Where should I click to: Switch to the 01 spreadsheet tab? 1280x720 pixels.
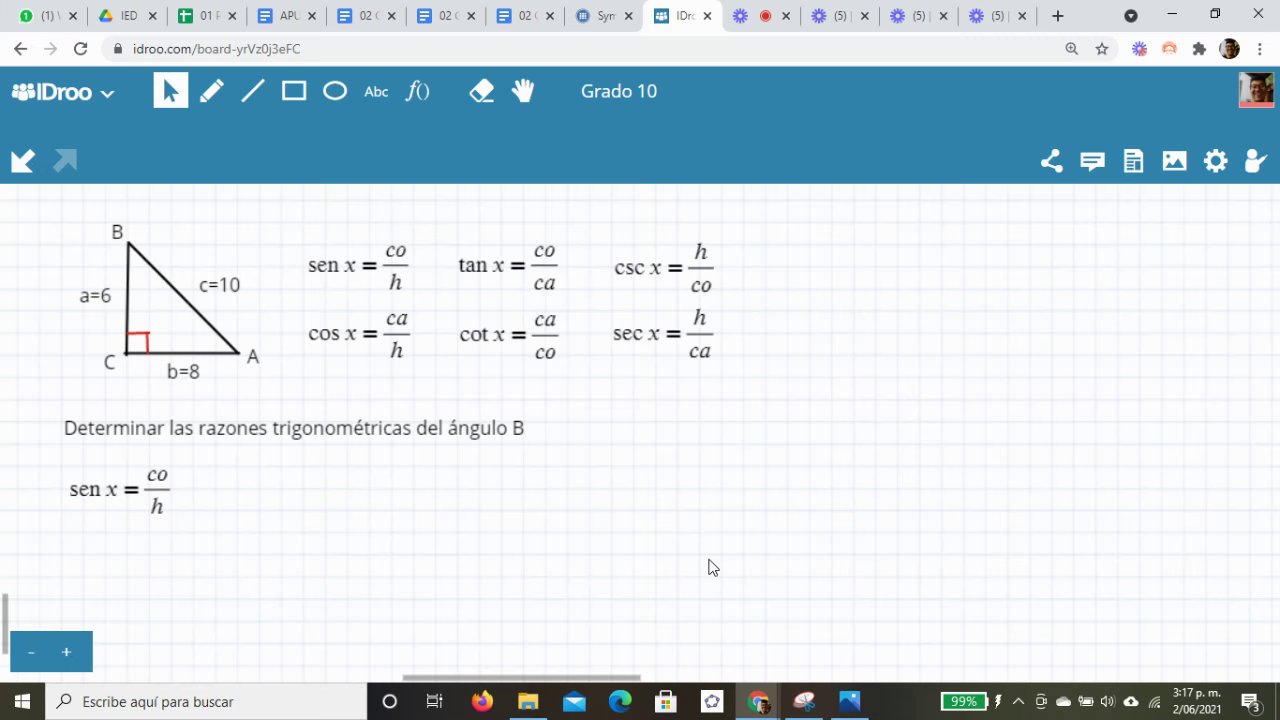coord(207,16)
